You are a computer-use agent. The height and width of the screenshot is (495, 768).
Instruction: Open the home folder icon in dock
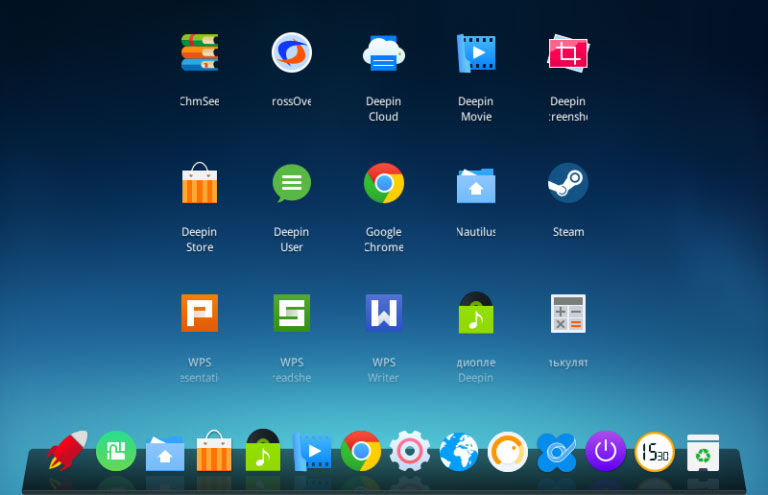point(165,454)
